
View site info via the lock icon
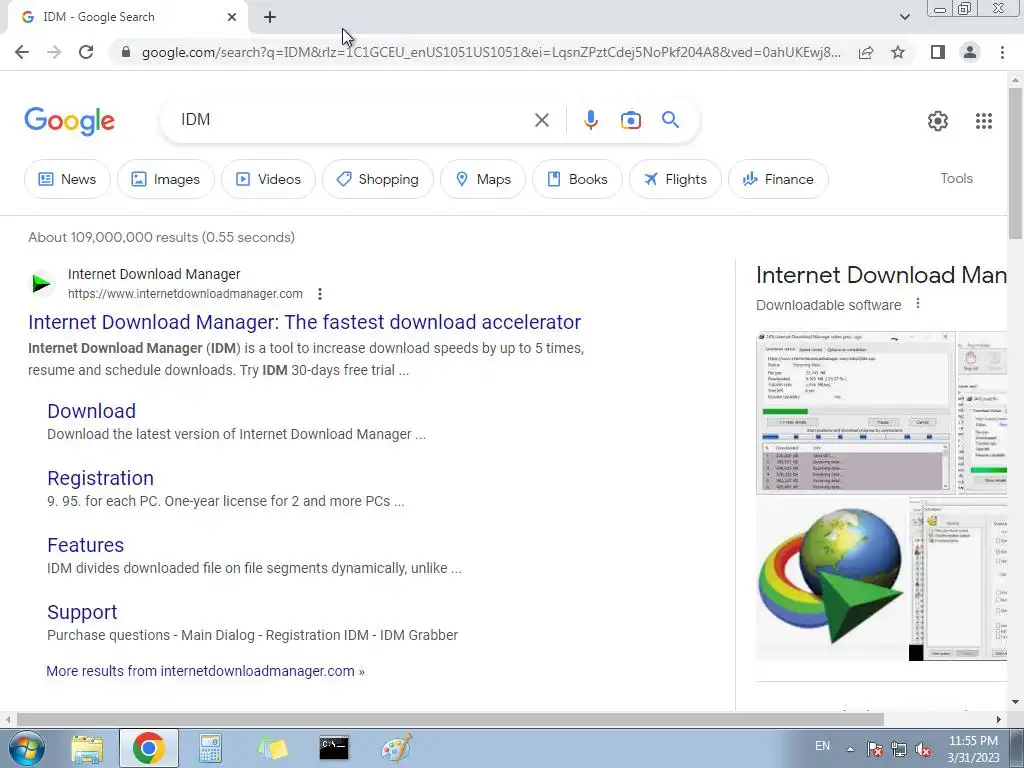(x=126, y=52)
